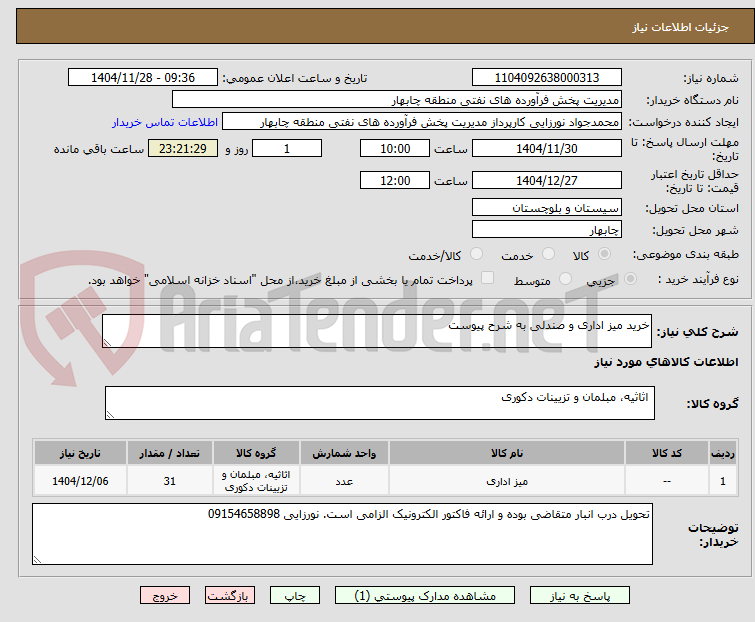Click the ردیف column header
The image size is (755, 622).
pyautogui.click(x=723, y=453)
